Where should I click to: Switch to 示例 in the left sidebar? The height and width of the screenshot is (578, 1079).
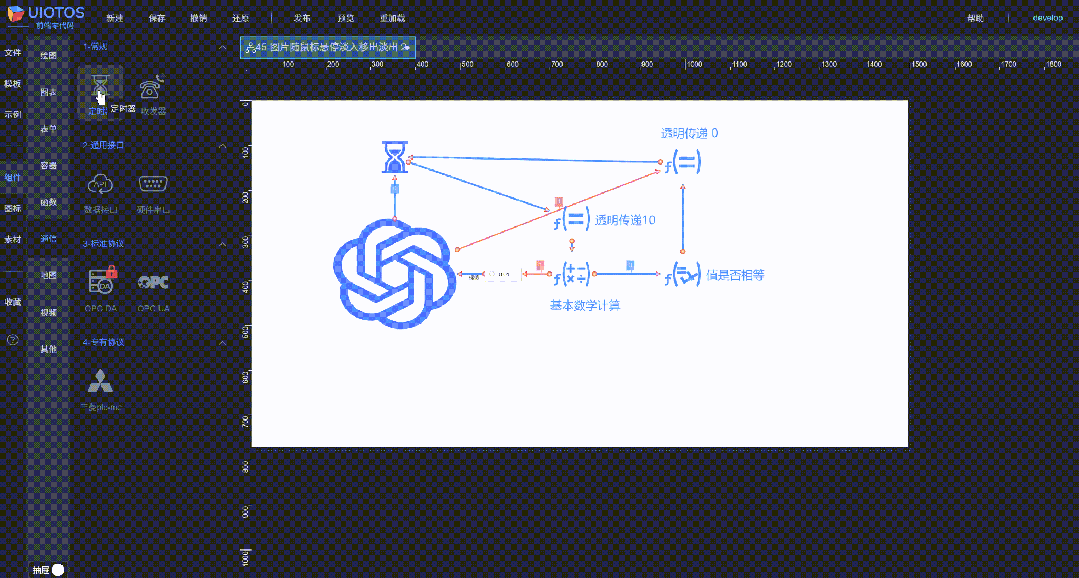[x=12, y=115]
